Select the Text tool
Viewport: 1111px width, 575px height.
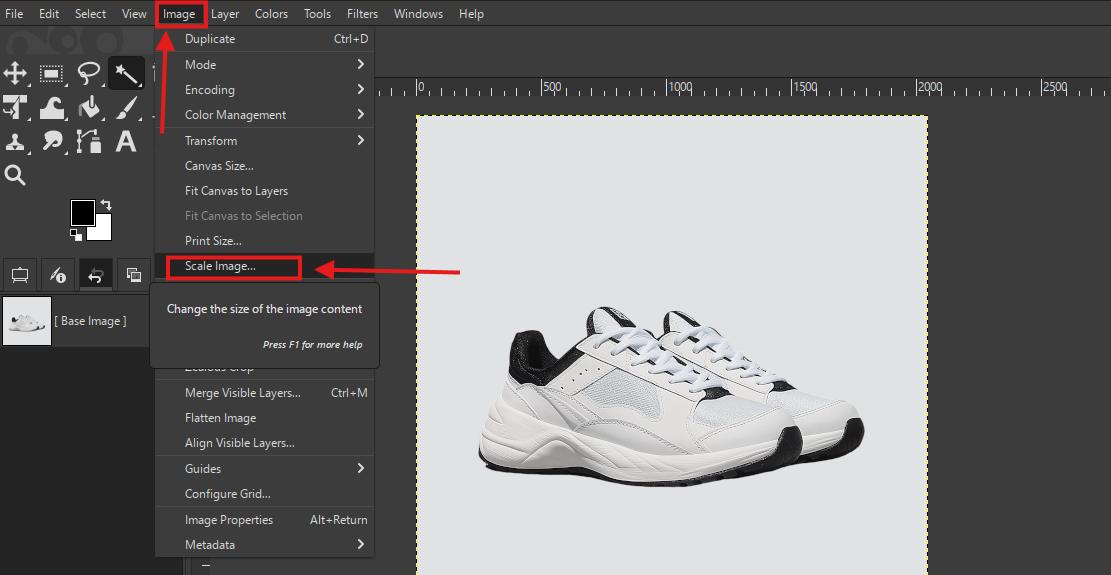[x=126, y=141]
